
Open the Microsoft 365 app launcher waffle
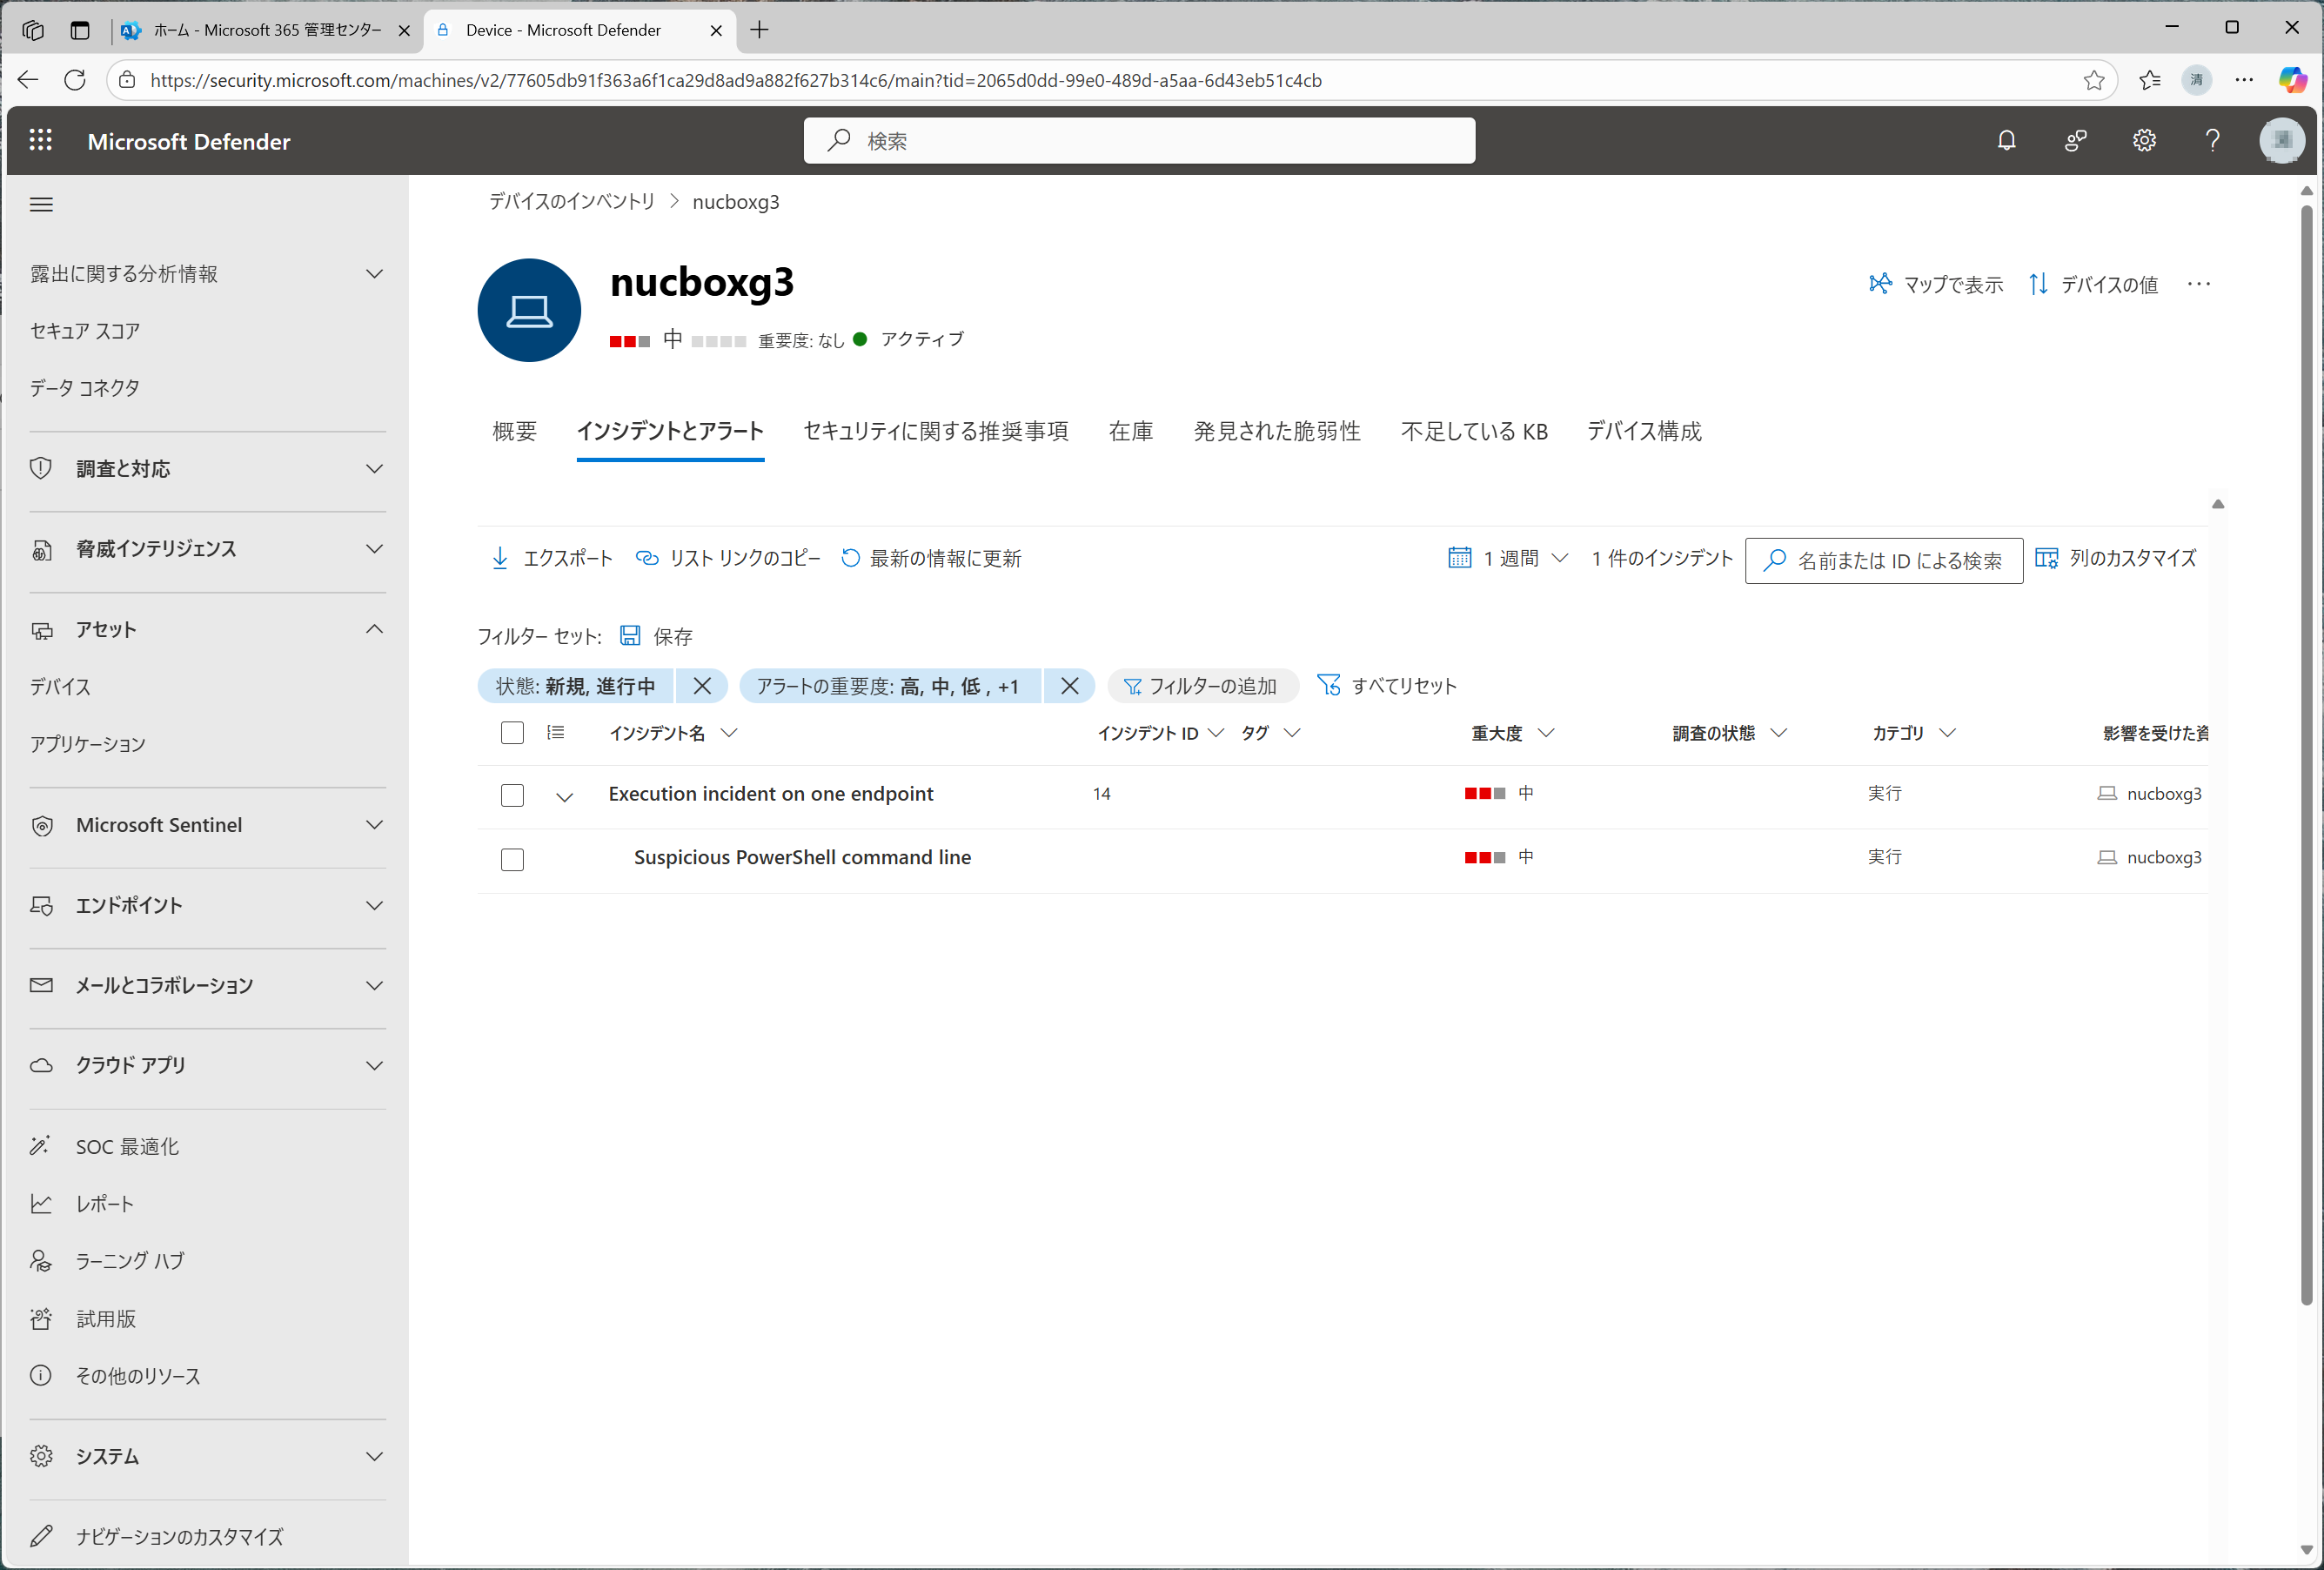pos(41,140)
